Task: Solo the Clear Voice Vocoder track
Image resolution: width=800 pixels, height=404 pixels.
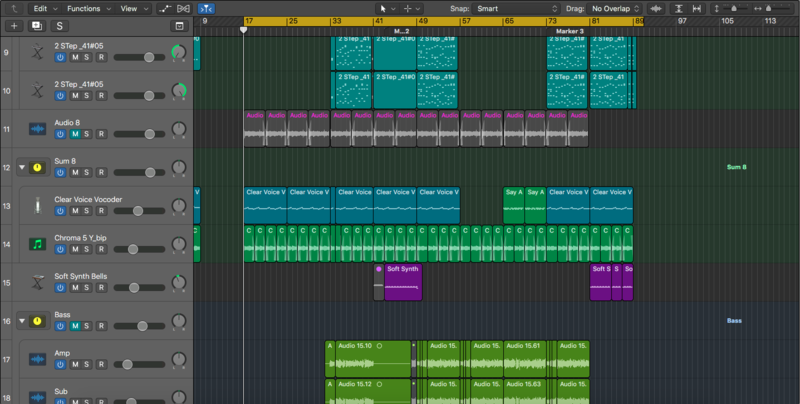Action: pyautogui.click(x=87, y=211)
